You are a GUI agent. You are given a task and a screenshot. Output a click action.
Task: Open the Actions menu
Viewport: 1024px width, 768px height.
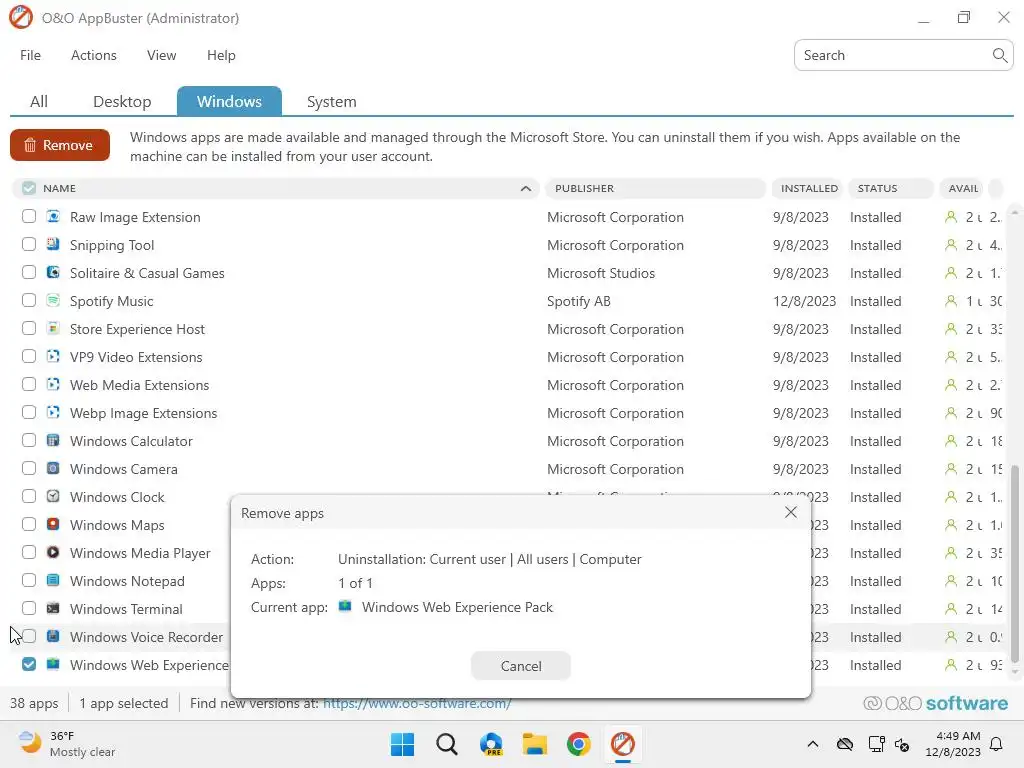(94, 56)
